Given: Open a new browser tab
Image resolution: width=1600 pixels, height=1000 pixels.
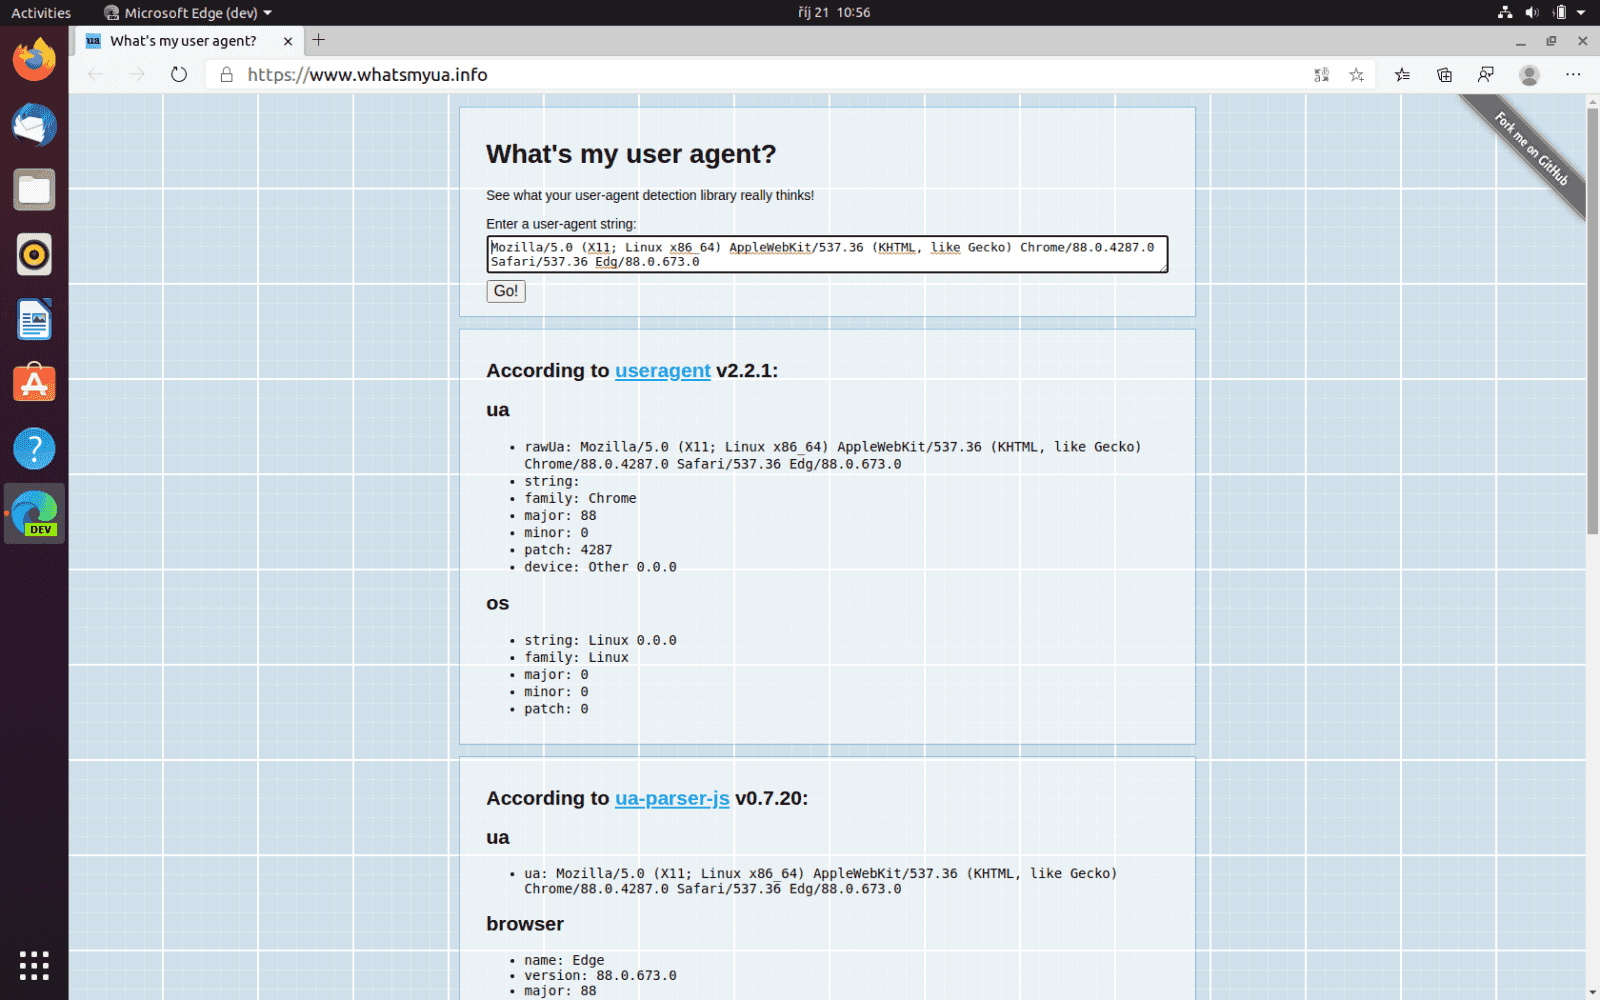Looking at the screenshot, I should [319, 40].
